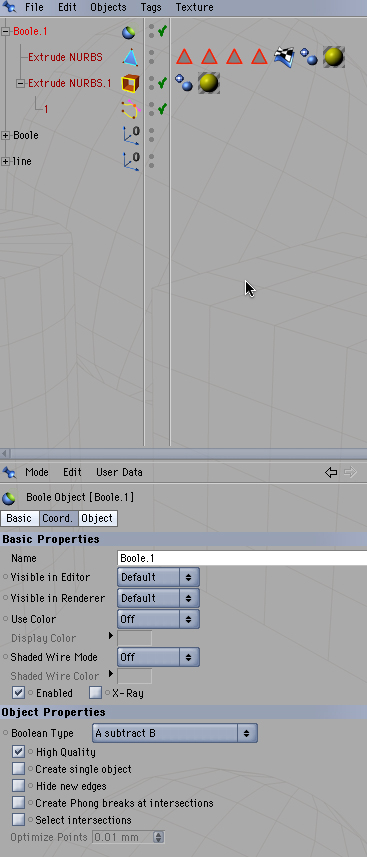Open Object Manager Edit menu
Screen dimensions: 367x857
pos(67,8)
